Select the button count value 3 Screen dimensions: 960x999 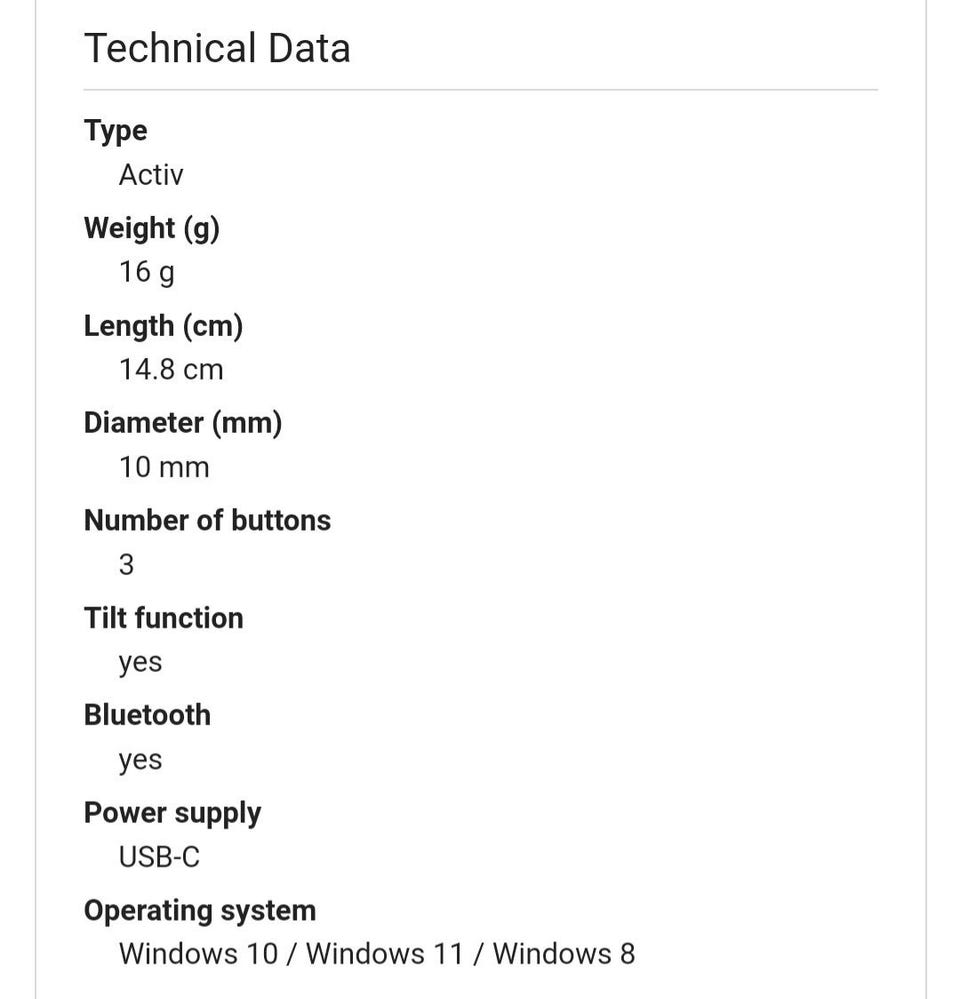(x=126, y=565)
